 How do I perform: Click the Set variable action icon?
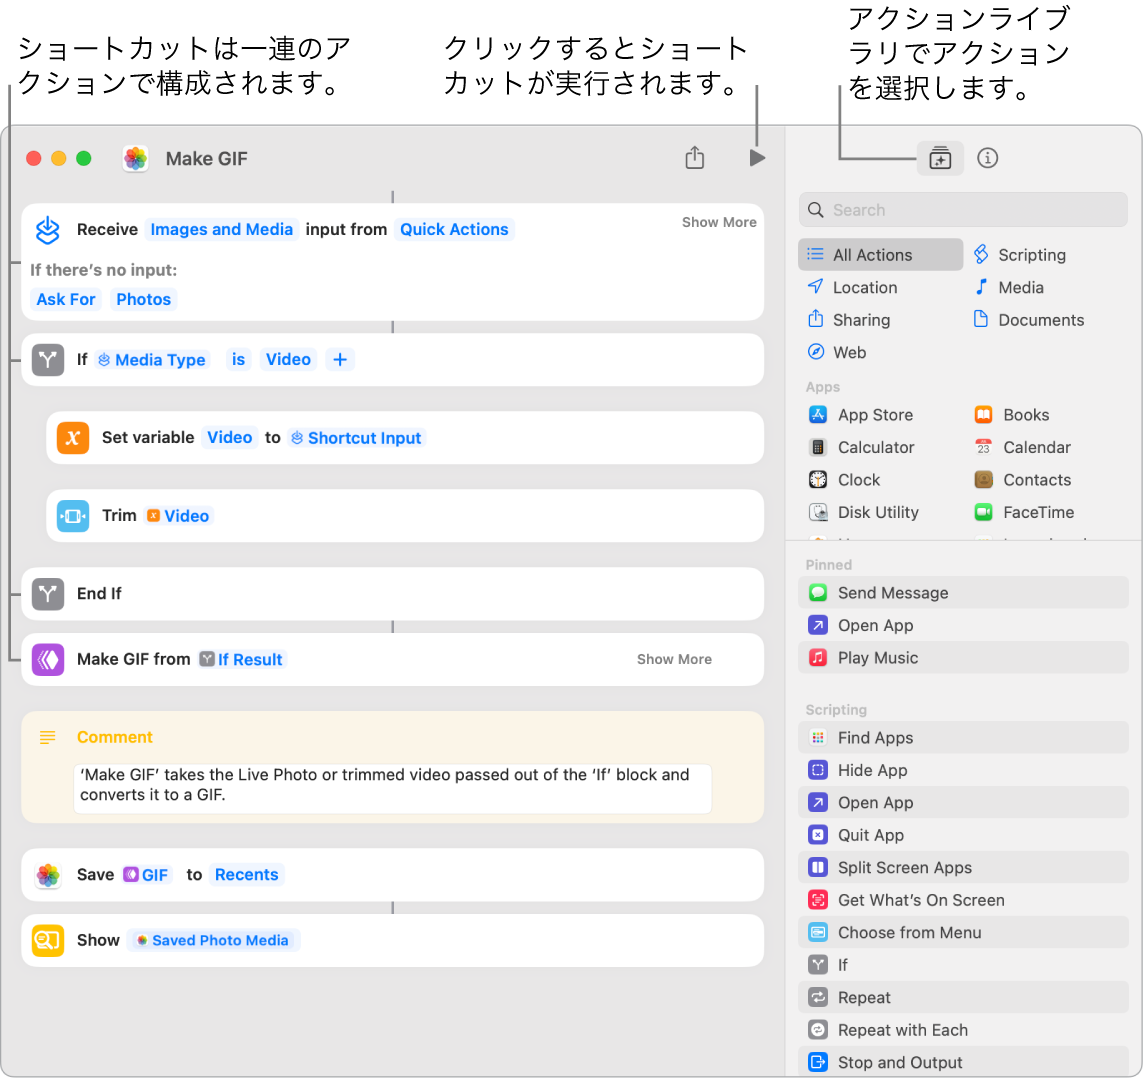pyautogui.click(x=73, y=438)
